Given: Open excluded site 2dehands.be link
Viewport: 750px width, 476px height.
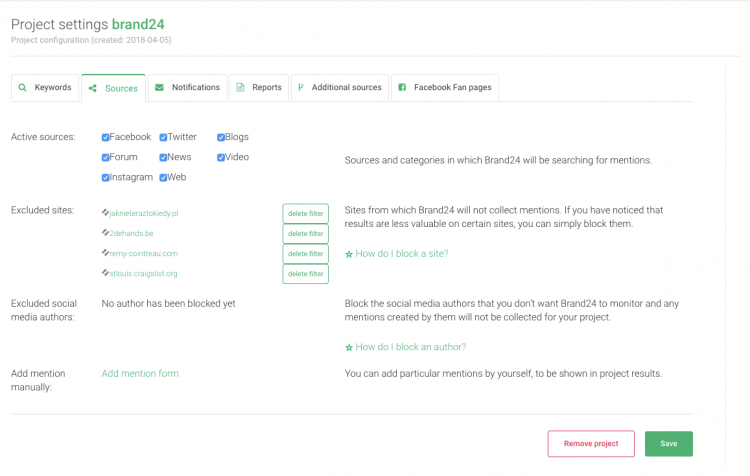Looking at the screenshot, I should tap(132, 233).
